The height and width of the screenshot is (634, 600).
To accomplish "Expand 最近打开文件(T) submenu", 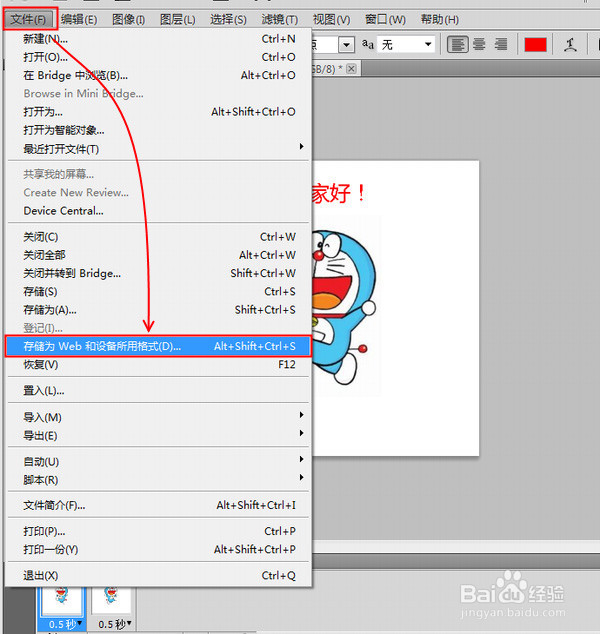I will [158, 149].
